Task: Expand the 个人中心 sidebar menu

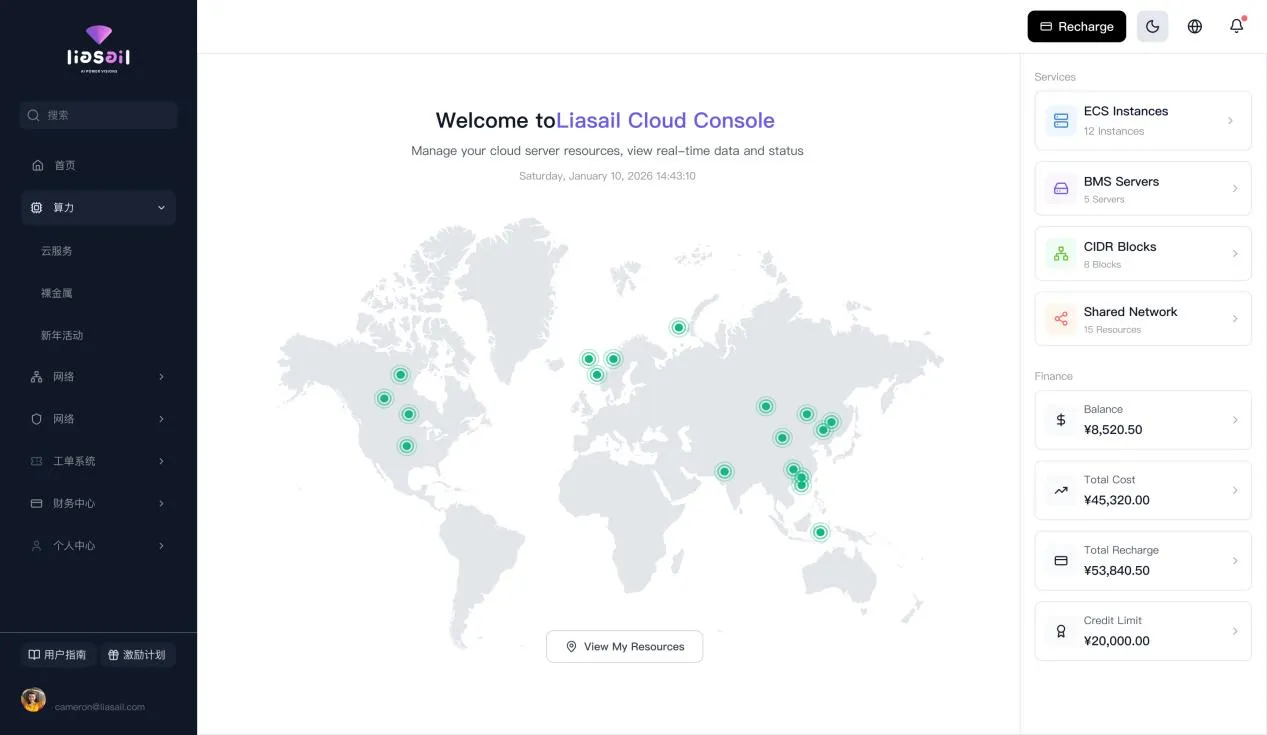Action: pyautogui.click(x=98, y=545)
